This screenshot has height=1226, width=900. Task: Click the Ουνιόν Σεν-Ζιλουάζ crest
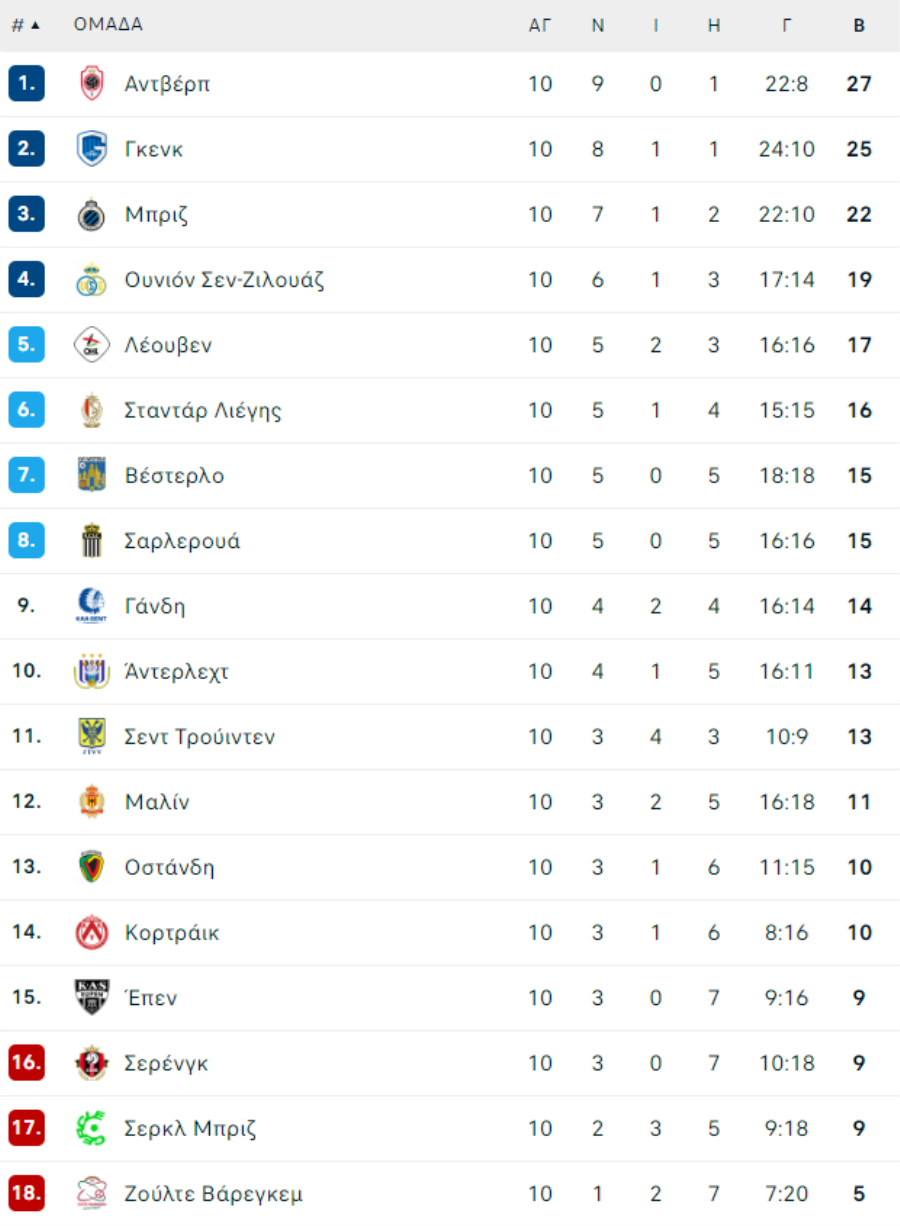tap(92, 280)
